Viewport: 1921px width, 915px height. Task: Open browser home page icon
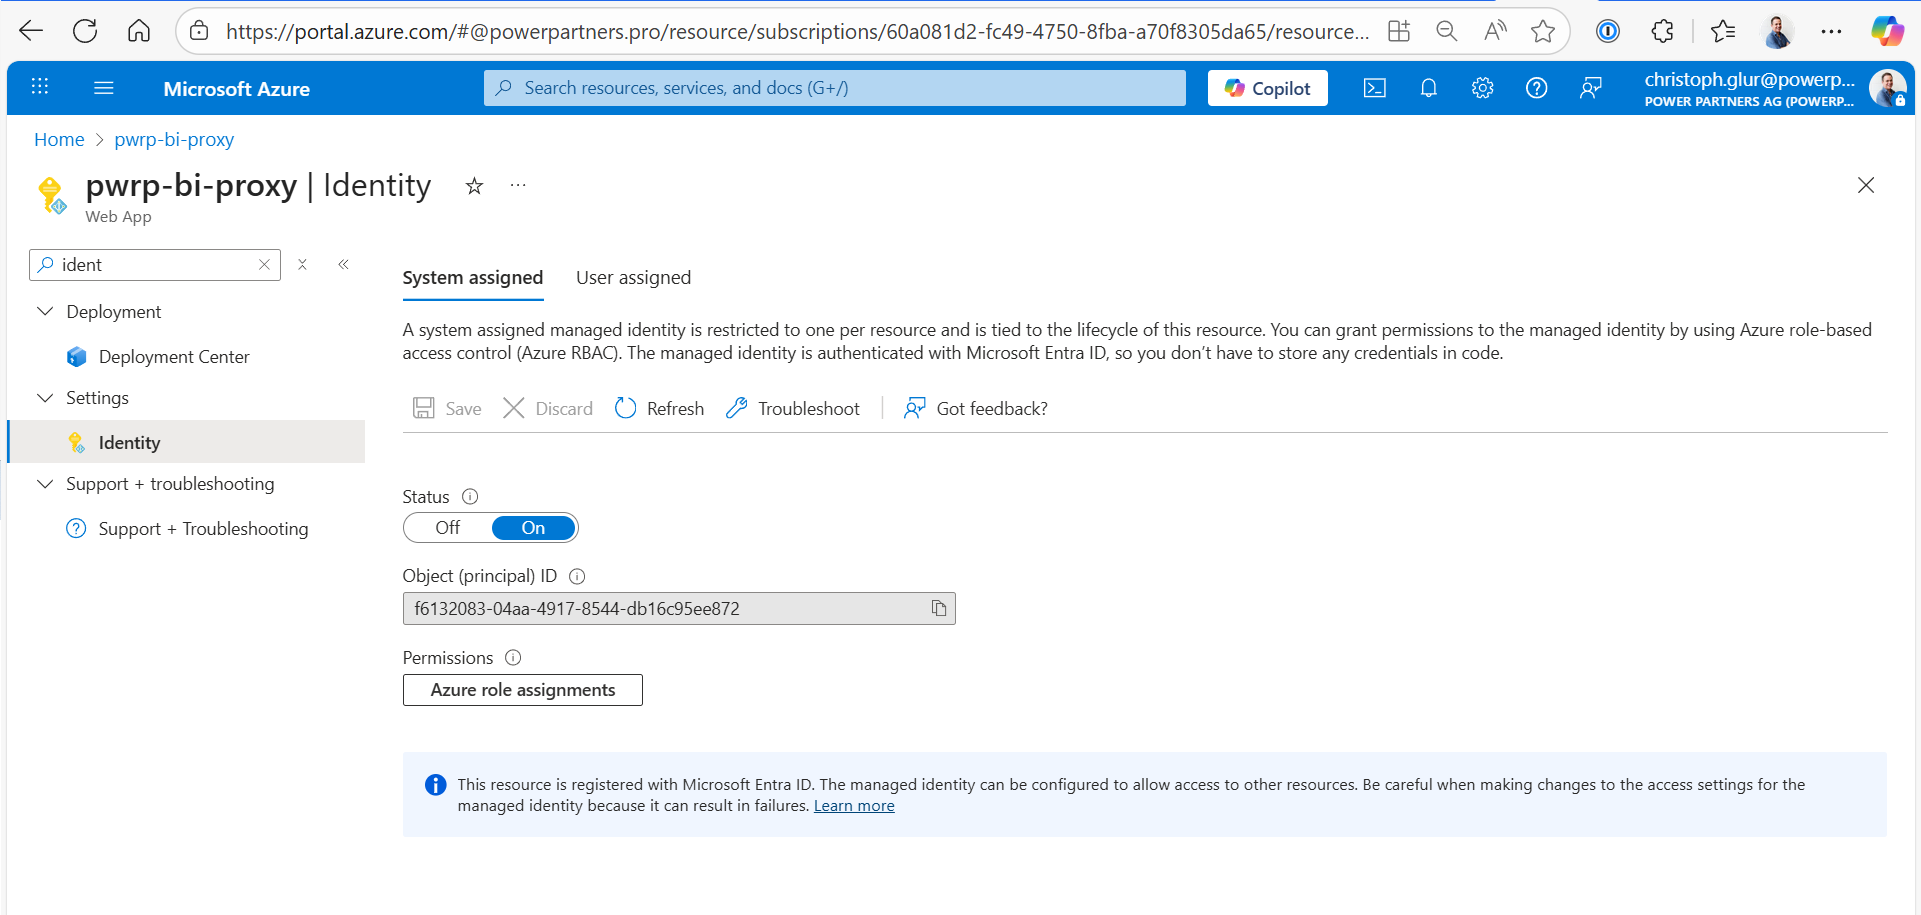tap(139, 31)
